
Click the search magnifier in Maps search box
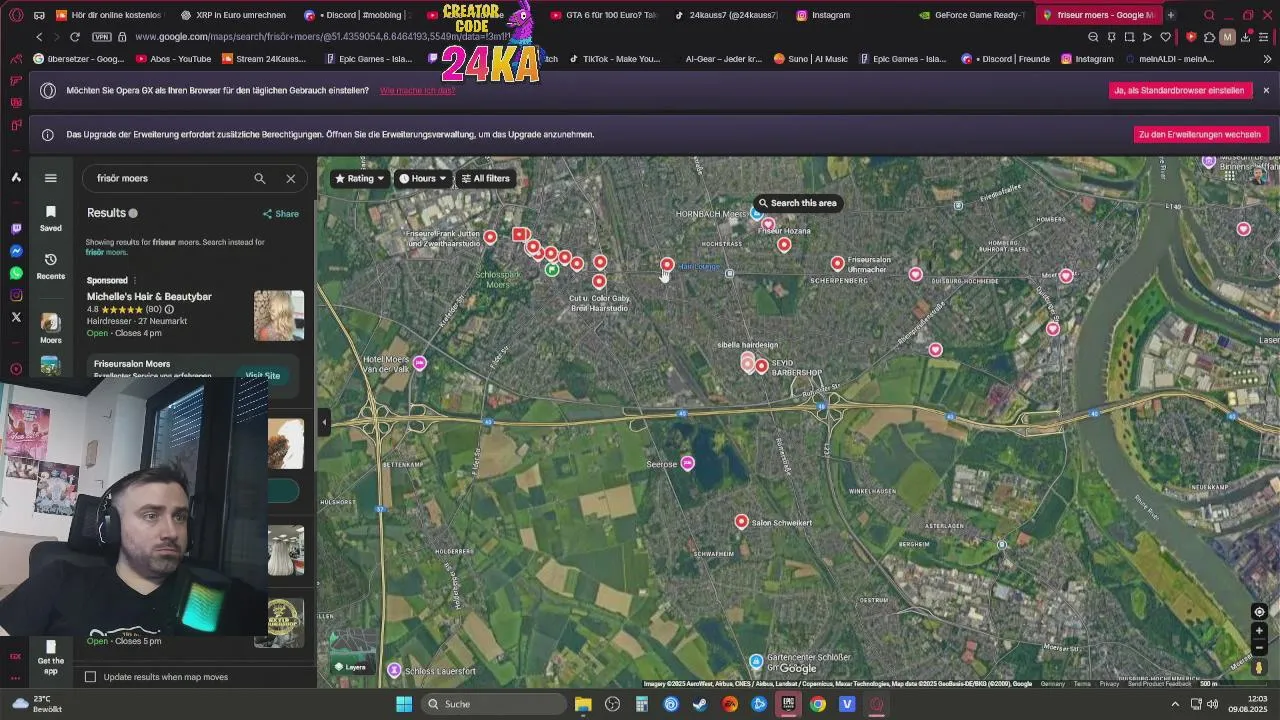(x=260, y=178)
